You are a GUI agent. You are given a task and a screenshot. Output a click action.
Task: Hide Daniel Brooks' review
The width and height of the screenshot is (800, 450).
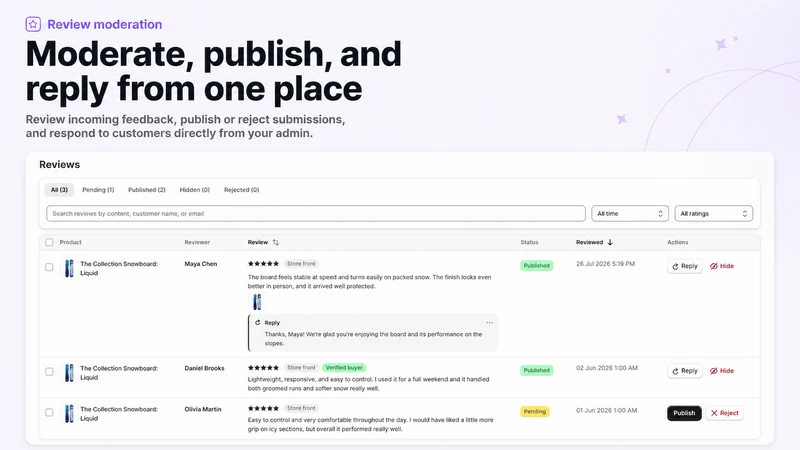click(722, 371)
